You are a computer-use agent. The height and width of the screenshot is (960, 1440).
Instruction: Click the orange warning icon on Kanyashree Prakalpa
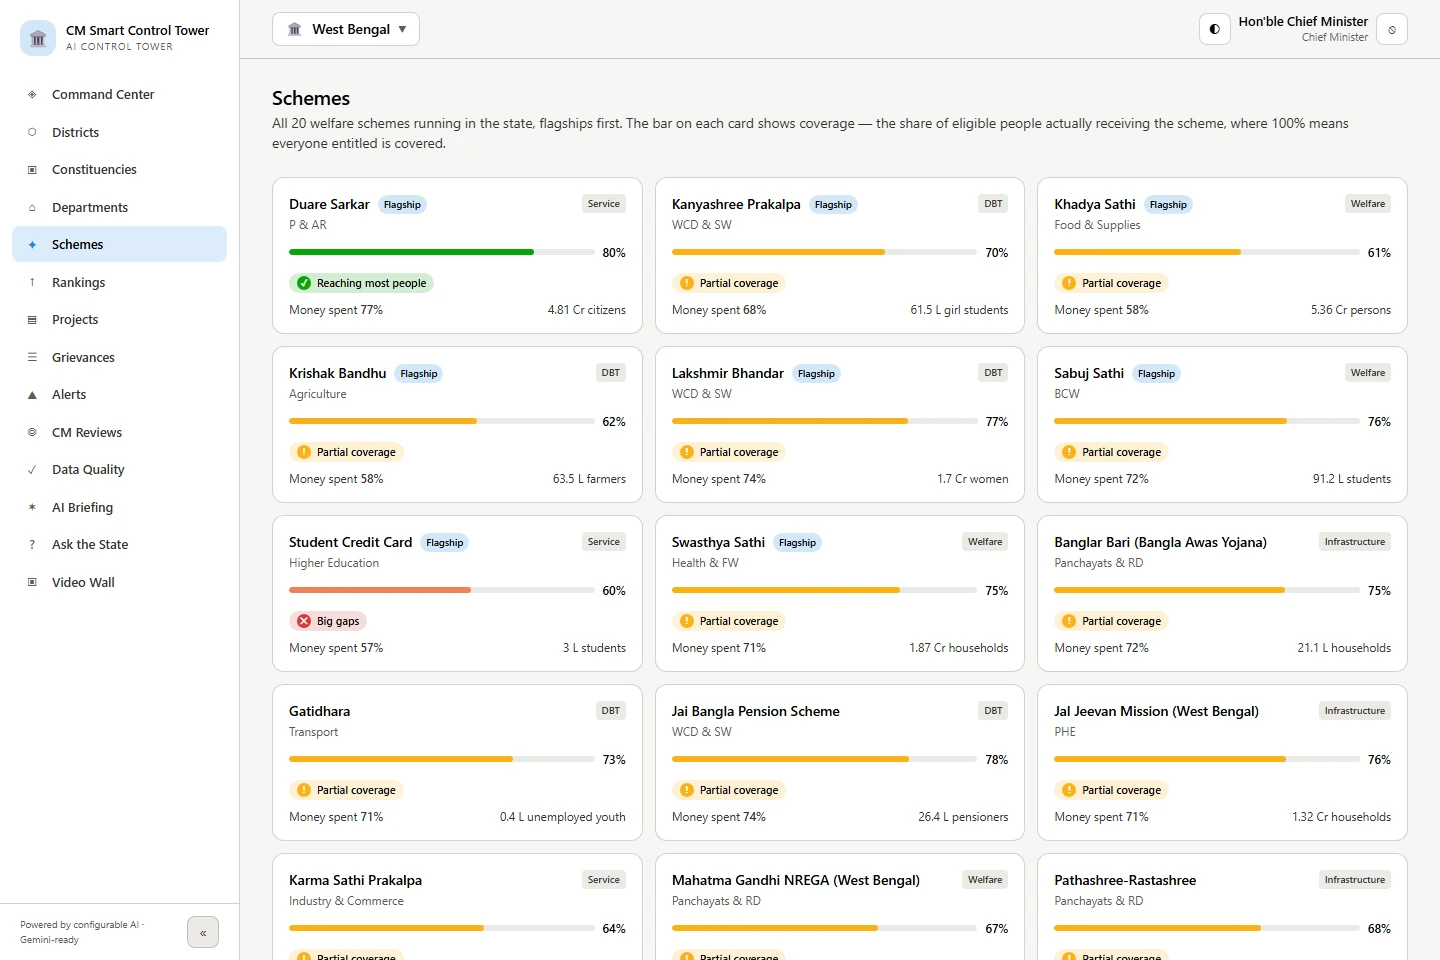[687, 283]
